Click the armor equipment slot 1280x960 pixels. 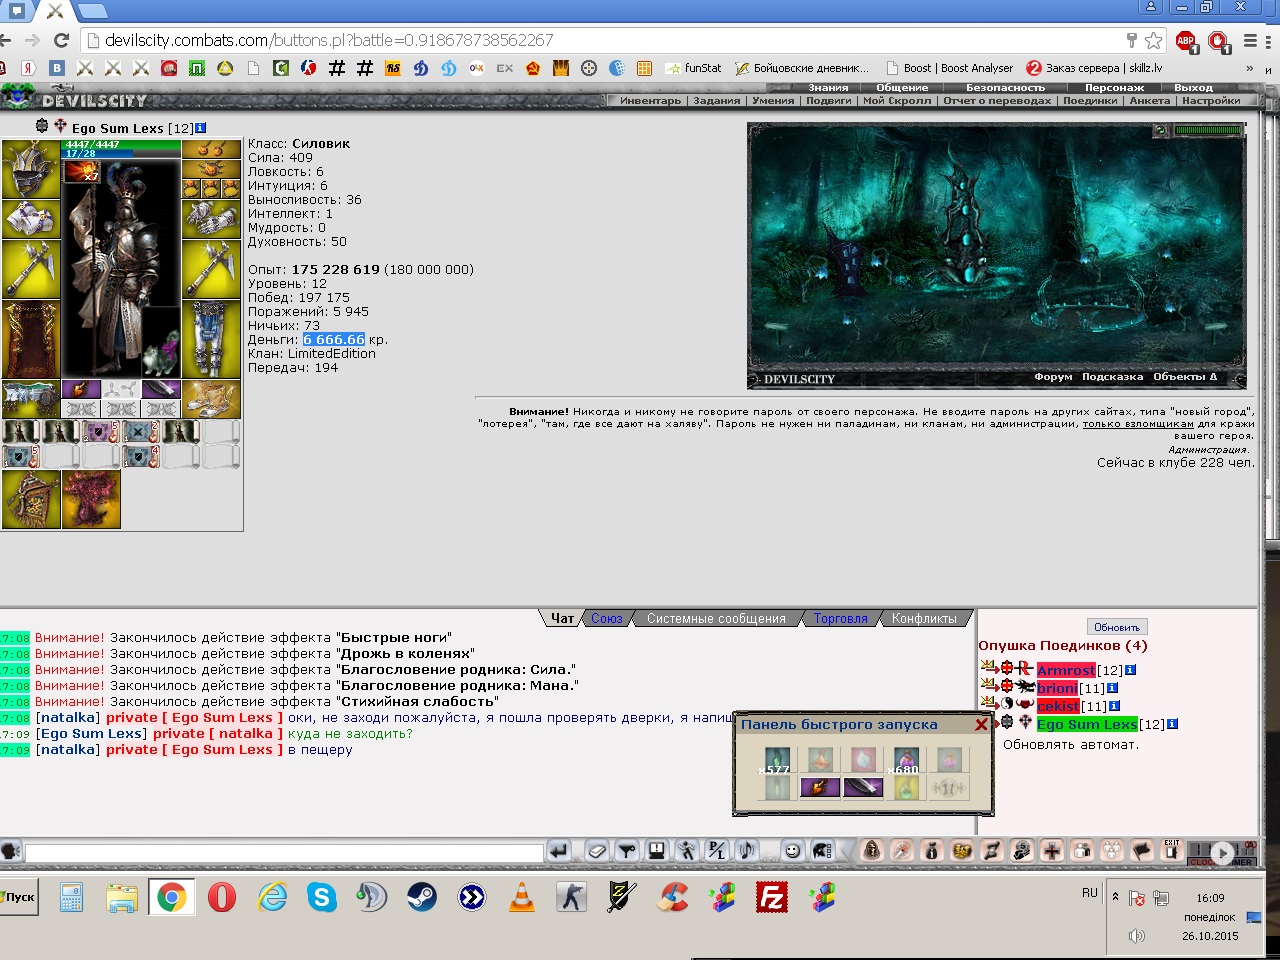pos(31,339)
